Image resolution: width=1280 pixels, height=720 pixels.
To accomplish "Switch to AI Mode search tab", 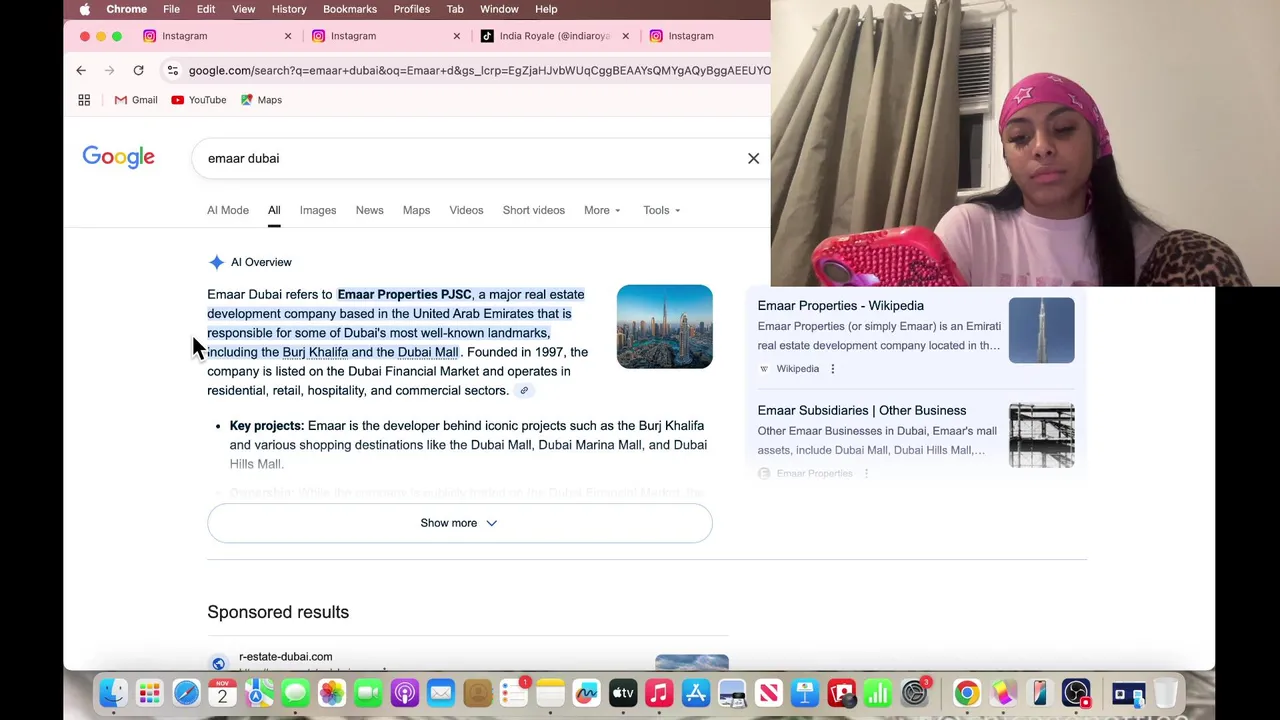I will [228, 210].
